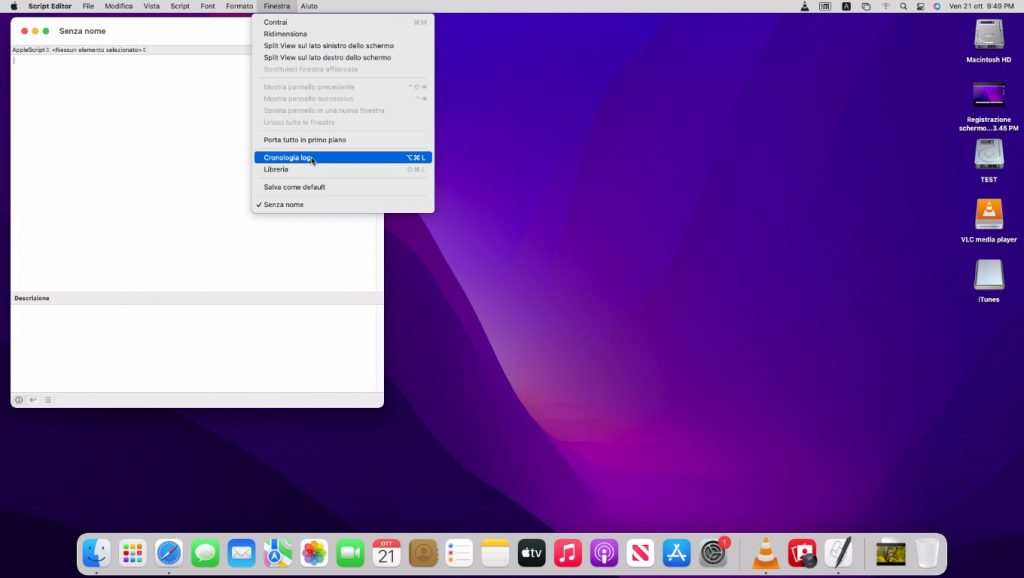This screenshot has height=578, width=1024.
Task: Open System Preferences from the Dock
Action: point(713,552)
